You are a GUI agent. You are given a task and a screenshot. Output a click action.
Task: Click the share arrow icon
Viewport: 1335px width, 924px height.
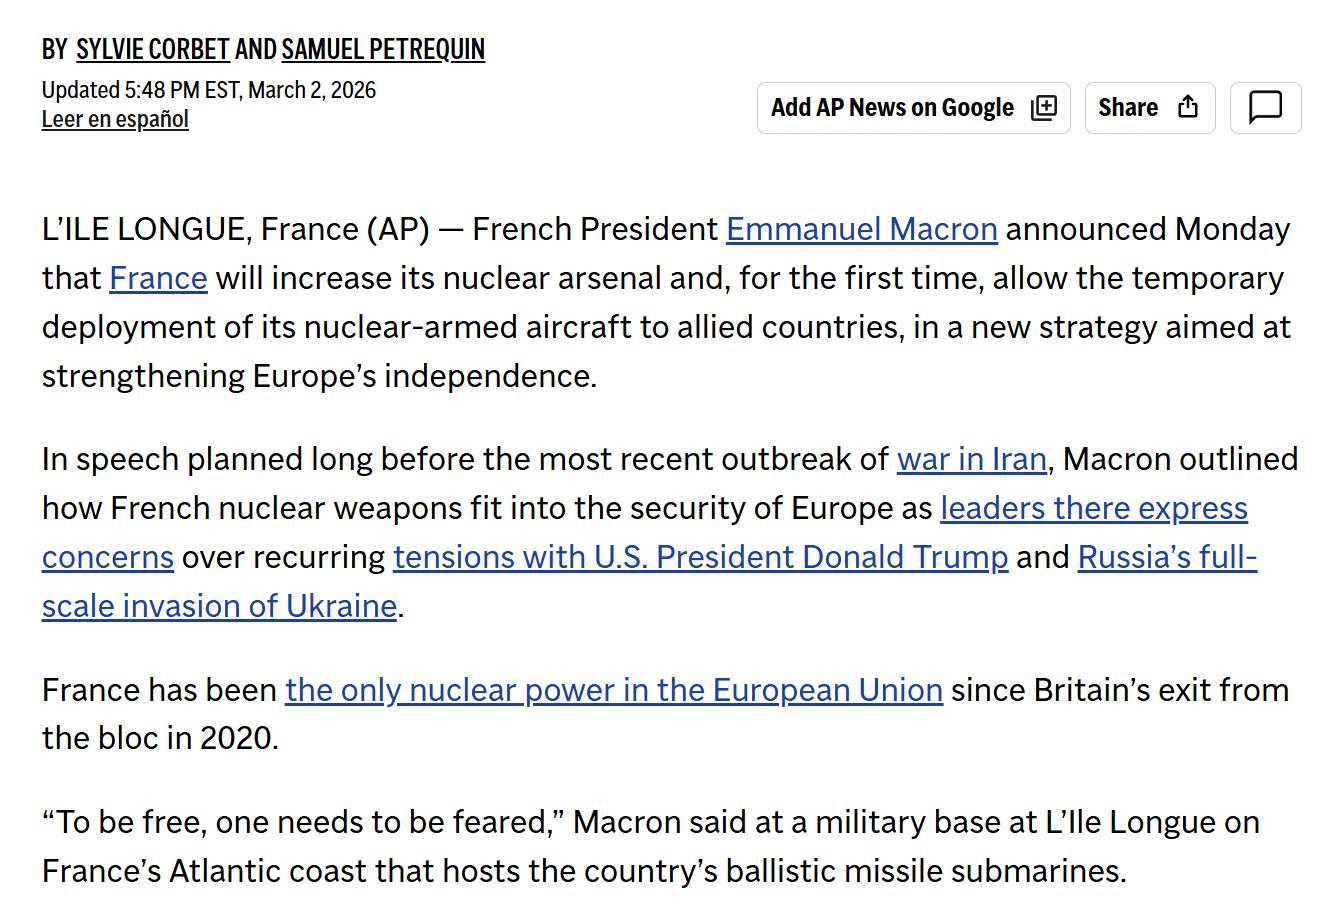pyautogui.click(x=1188, y=108)
